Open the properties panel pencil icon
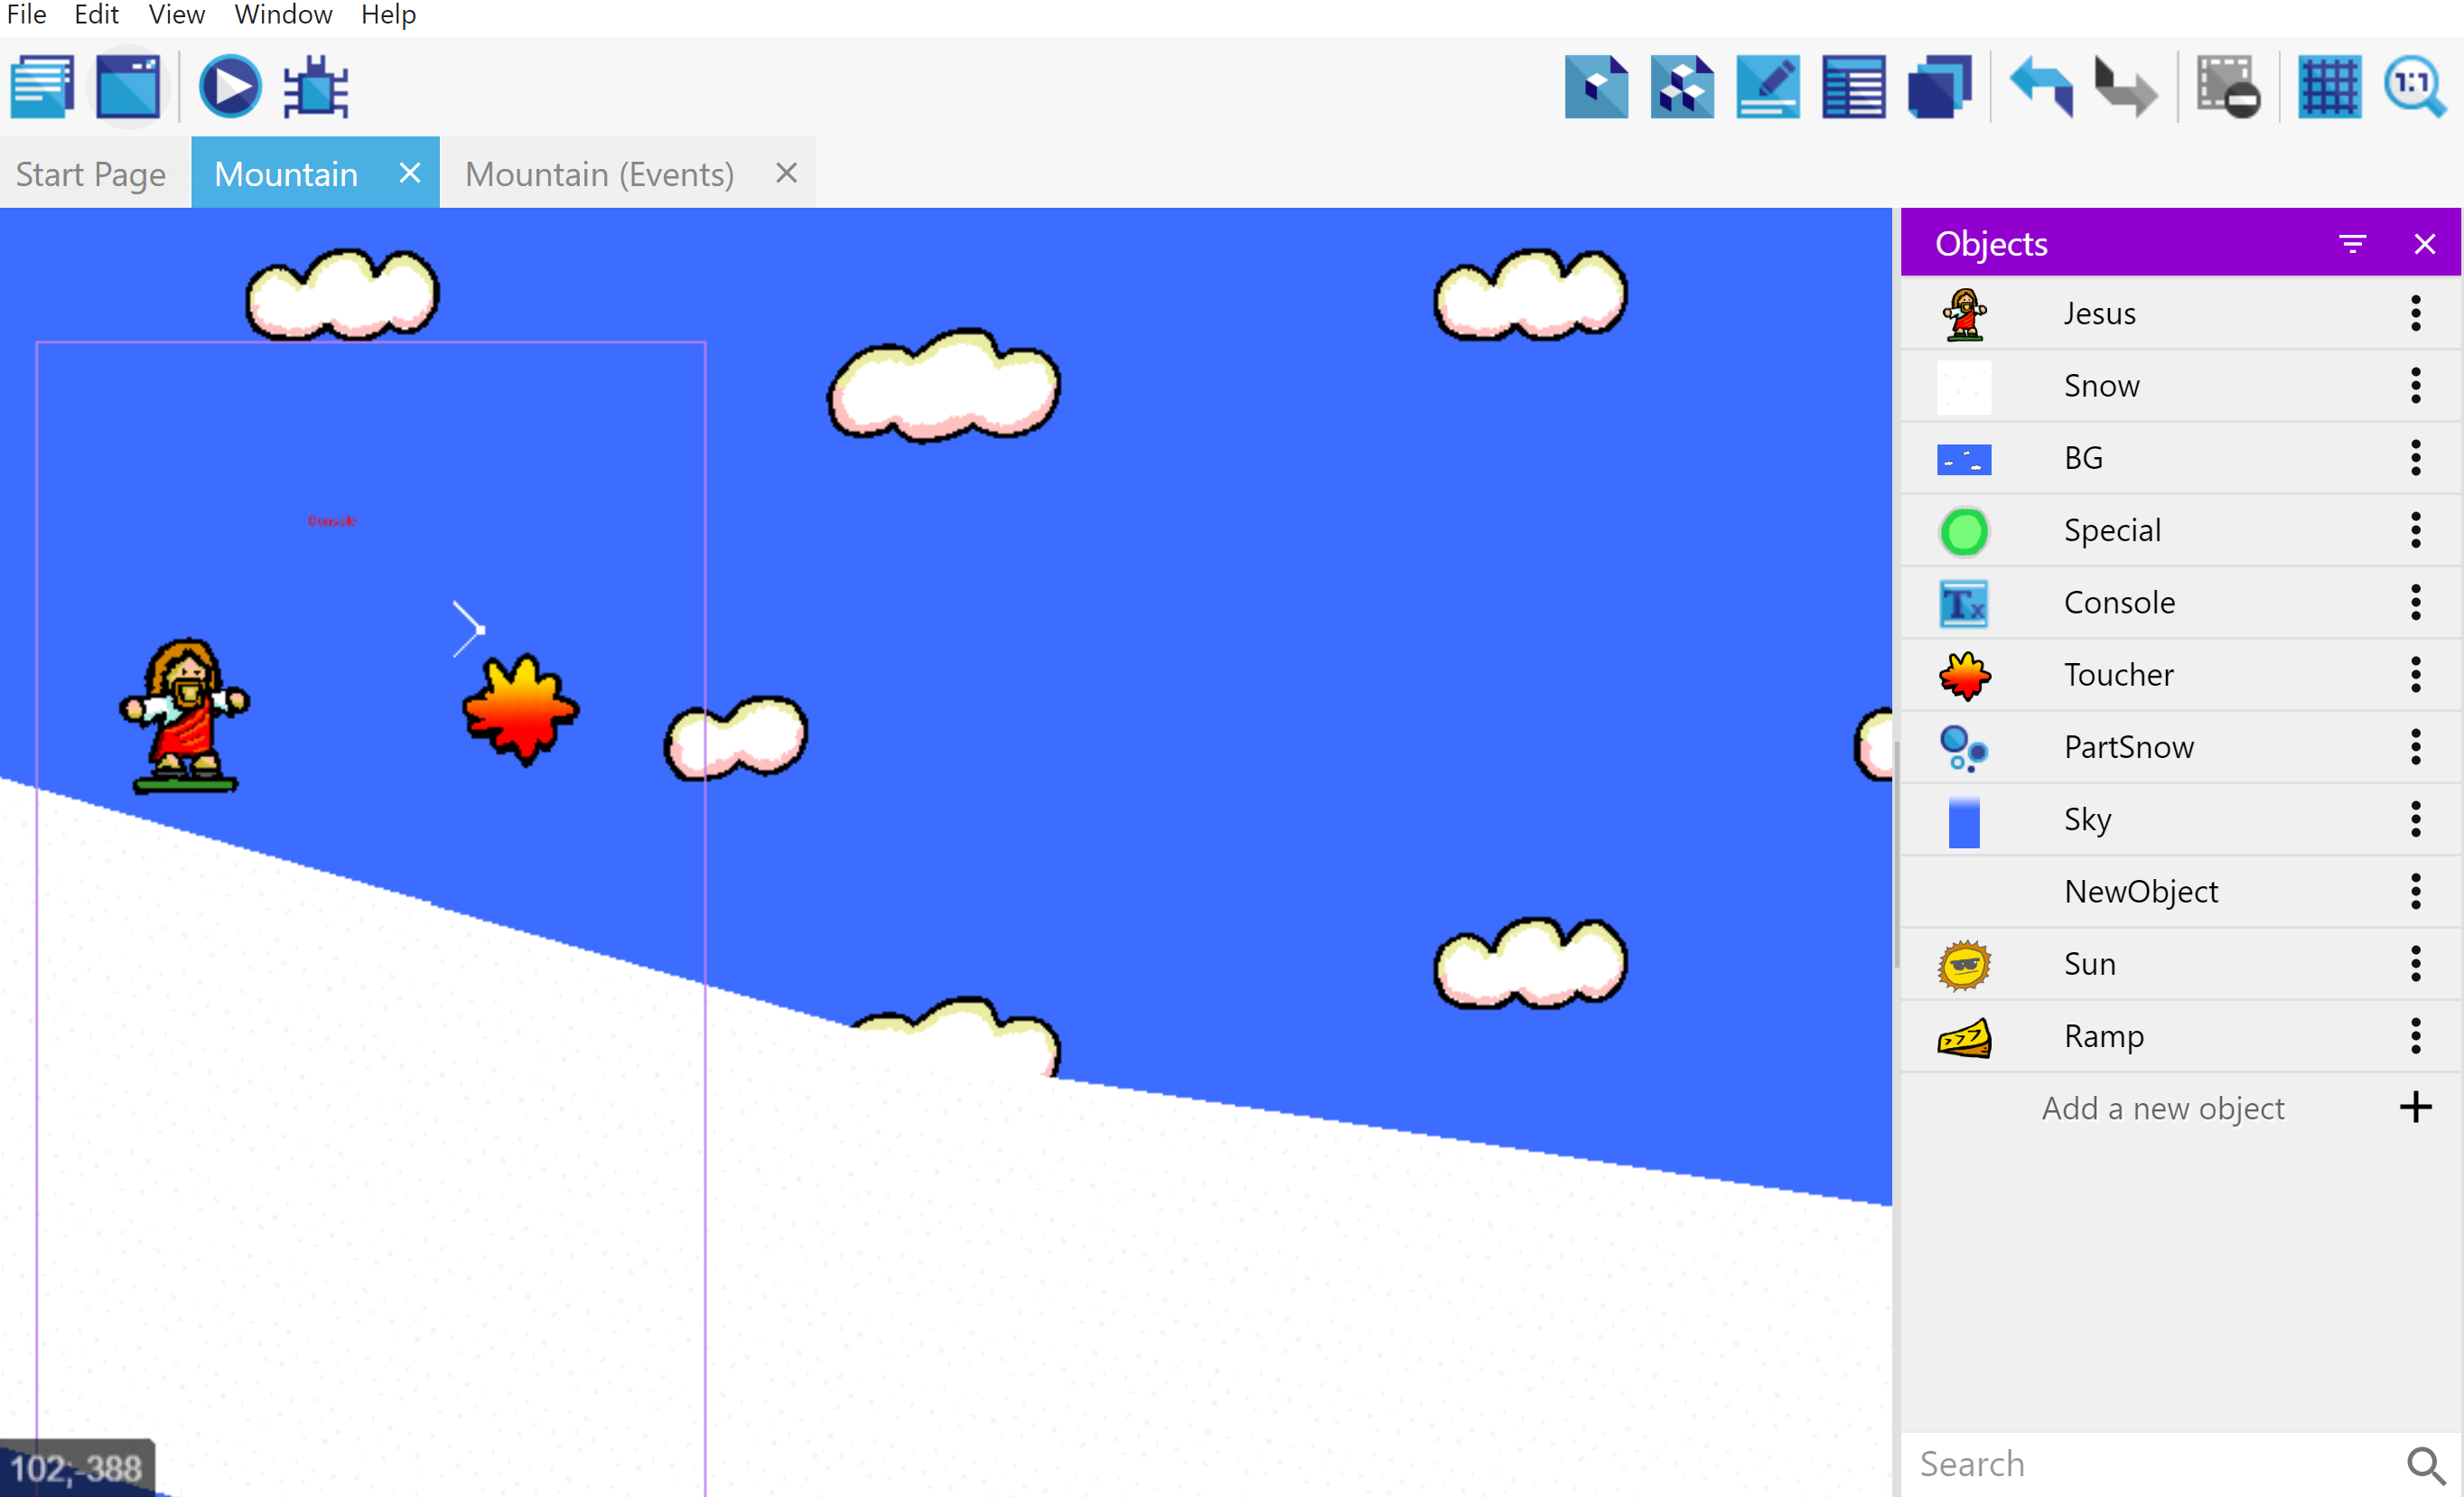Screen dimensions: 2464x1497 (1768, 87)
